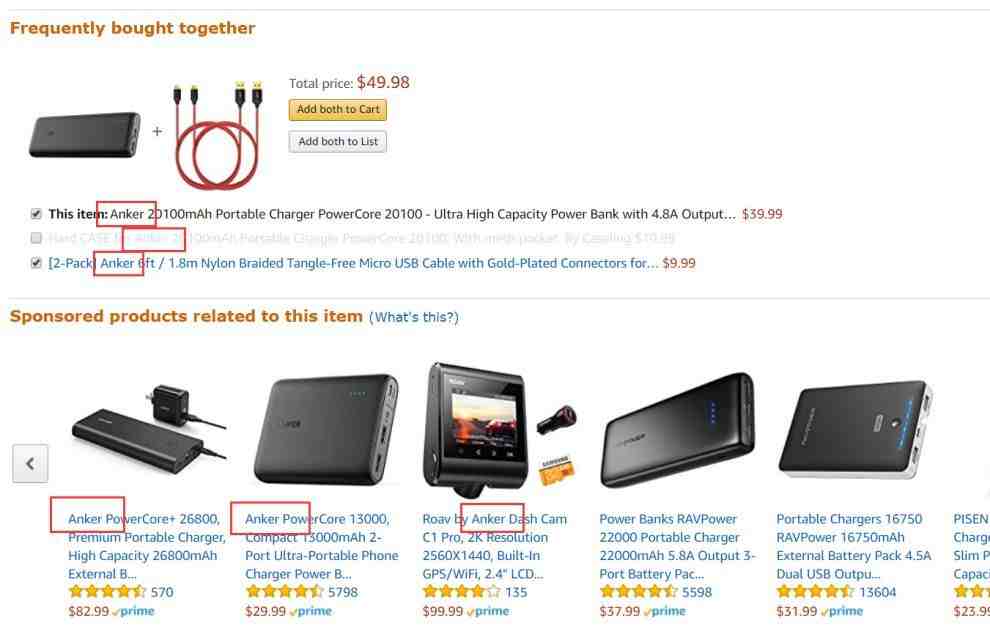Open Roav by Anker Dash Cam title link
The image size is (990, 640).
(494, 547)
